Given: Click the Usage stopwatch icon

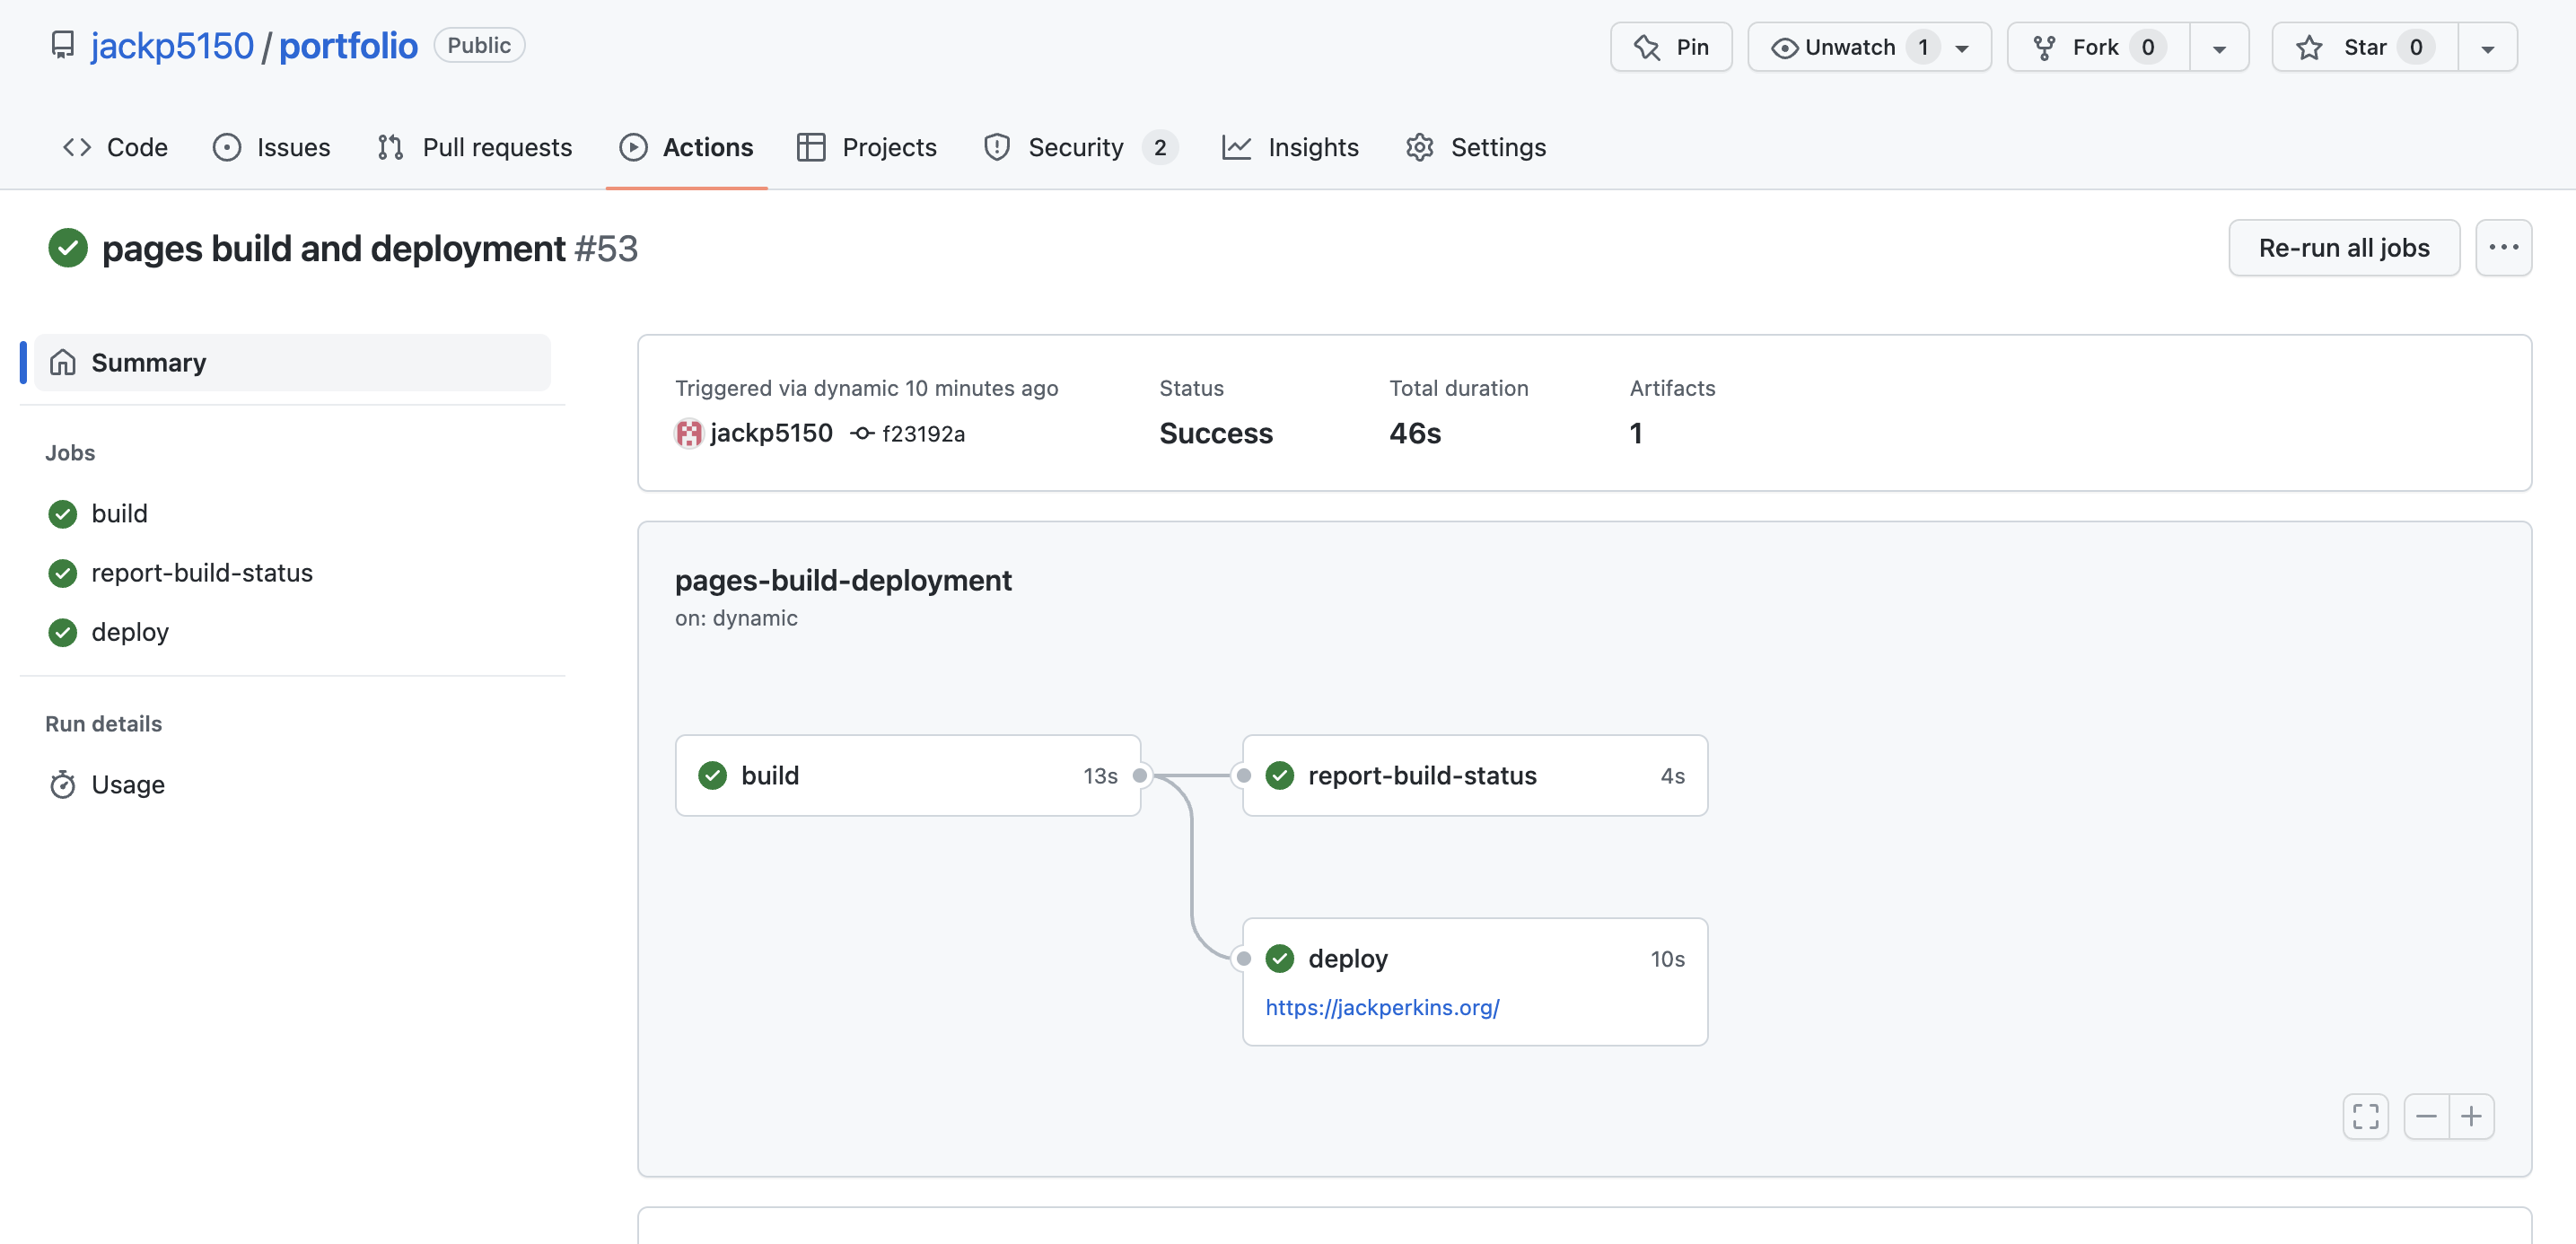Looking at the screenshot, I should (x=62, y=785).
